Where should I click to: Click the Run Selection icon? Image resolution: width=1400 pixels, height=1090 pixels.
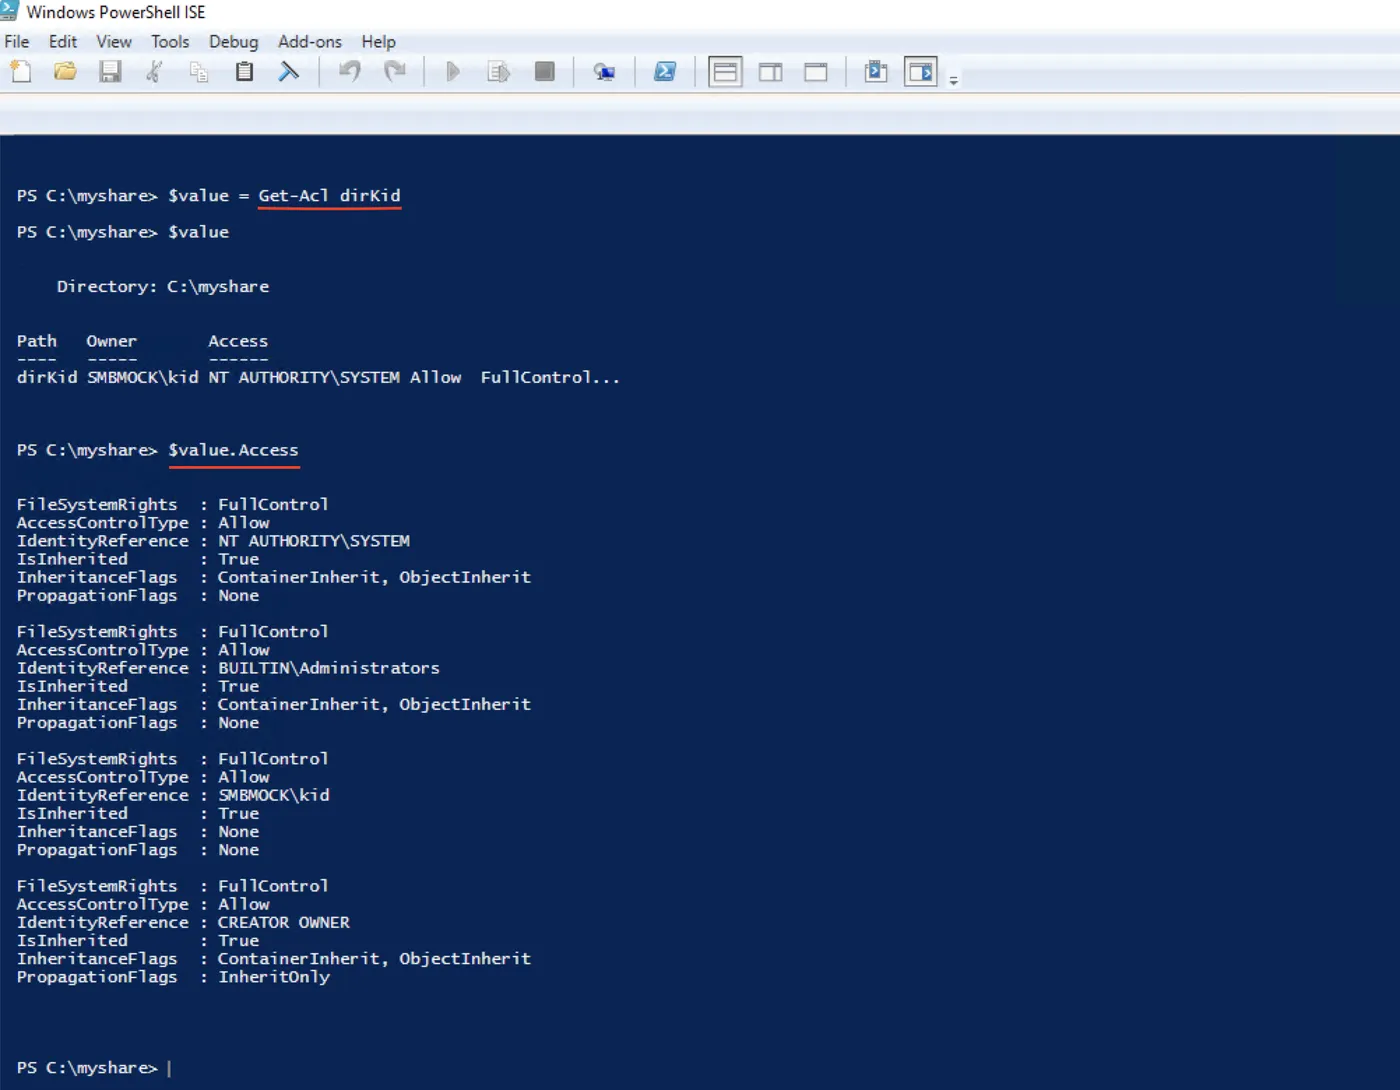(498, 72)
